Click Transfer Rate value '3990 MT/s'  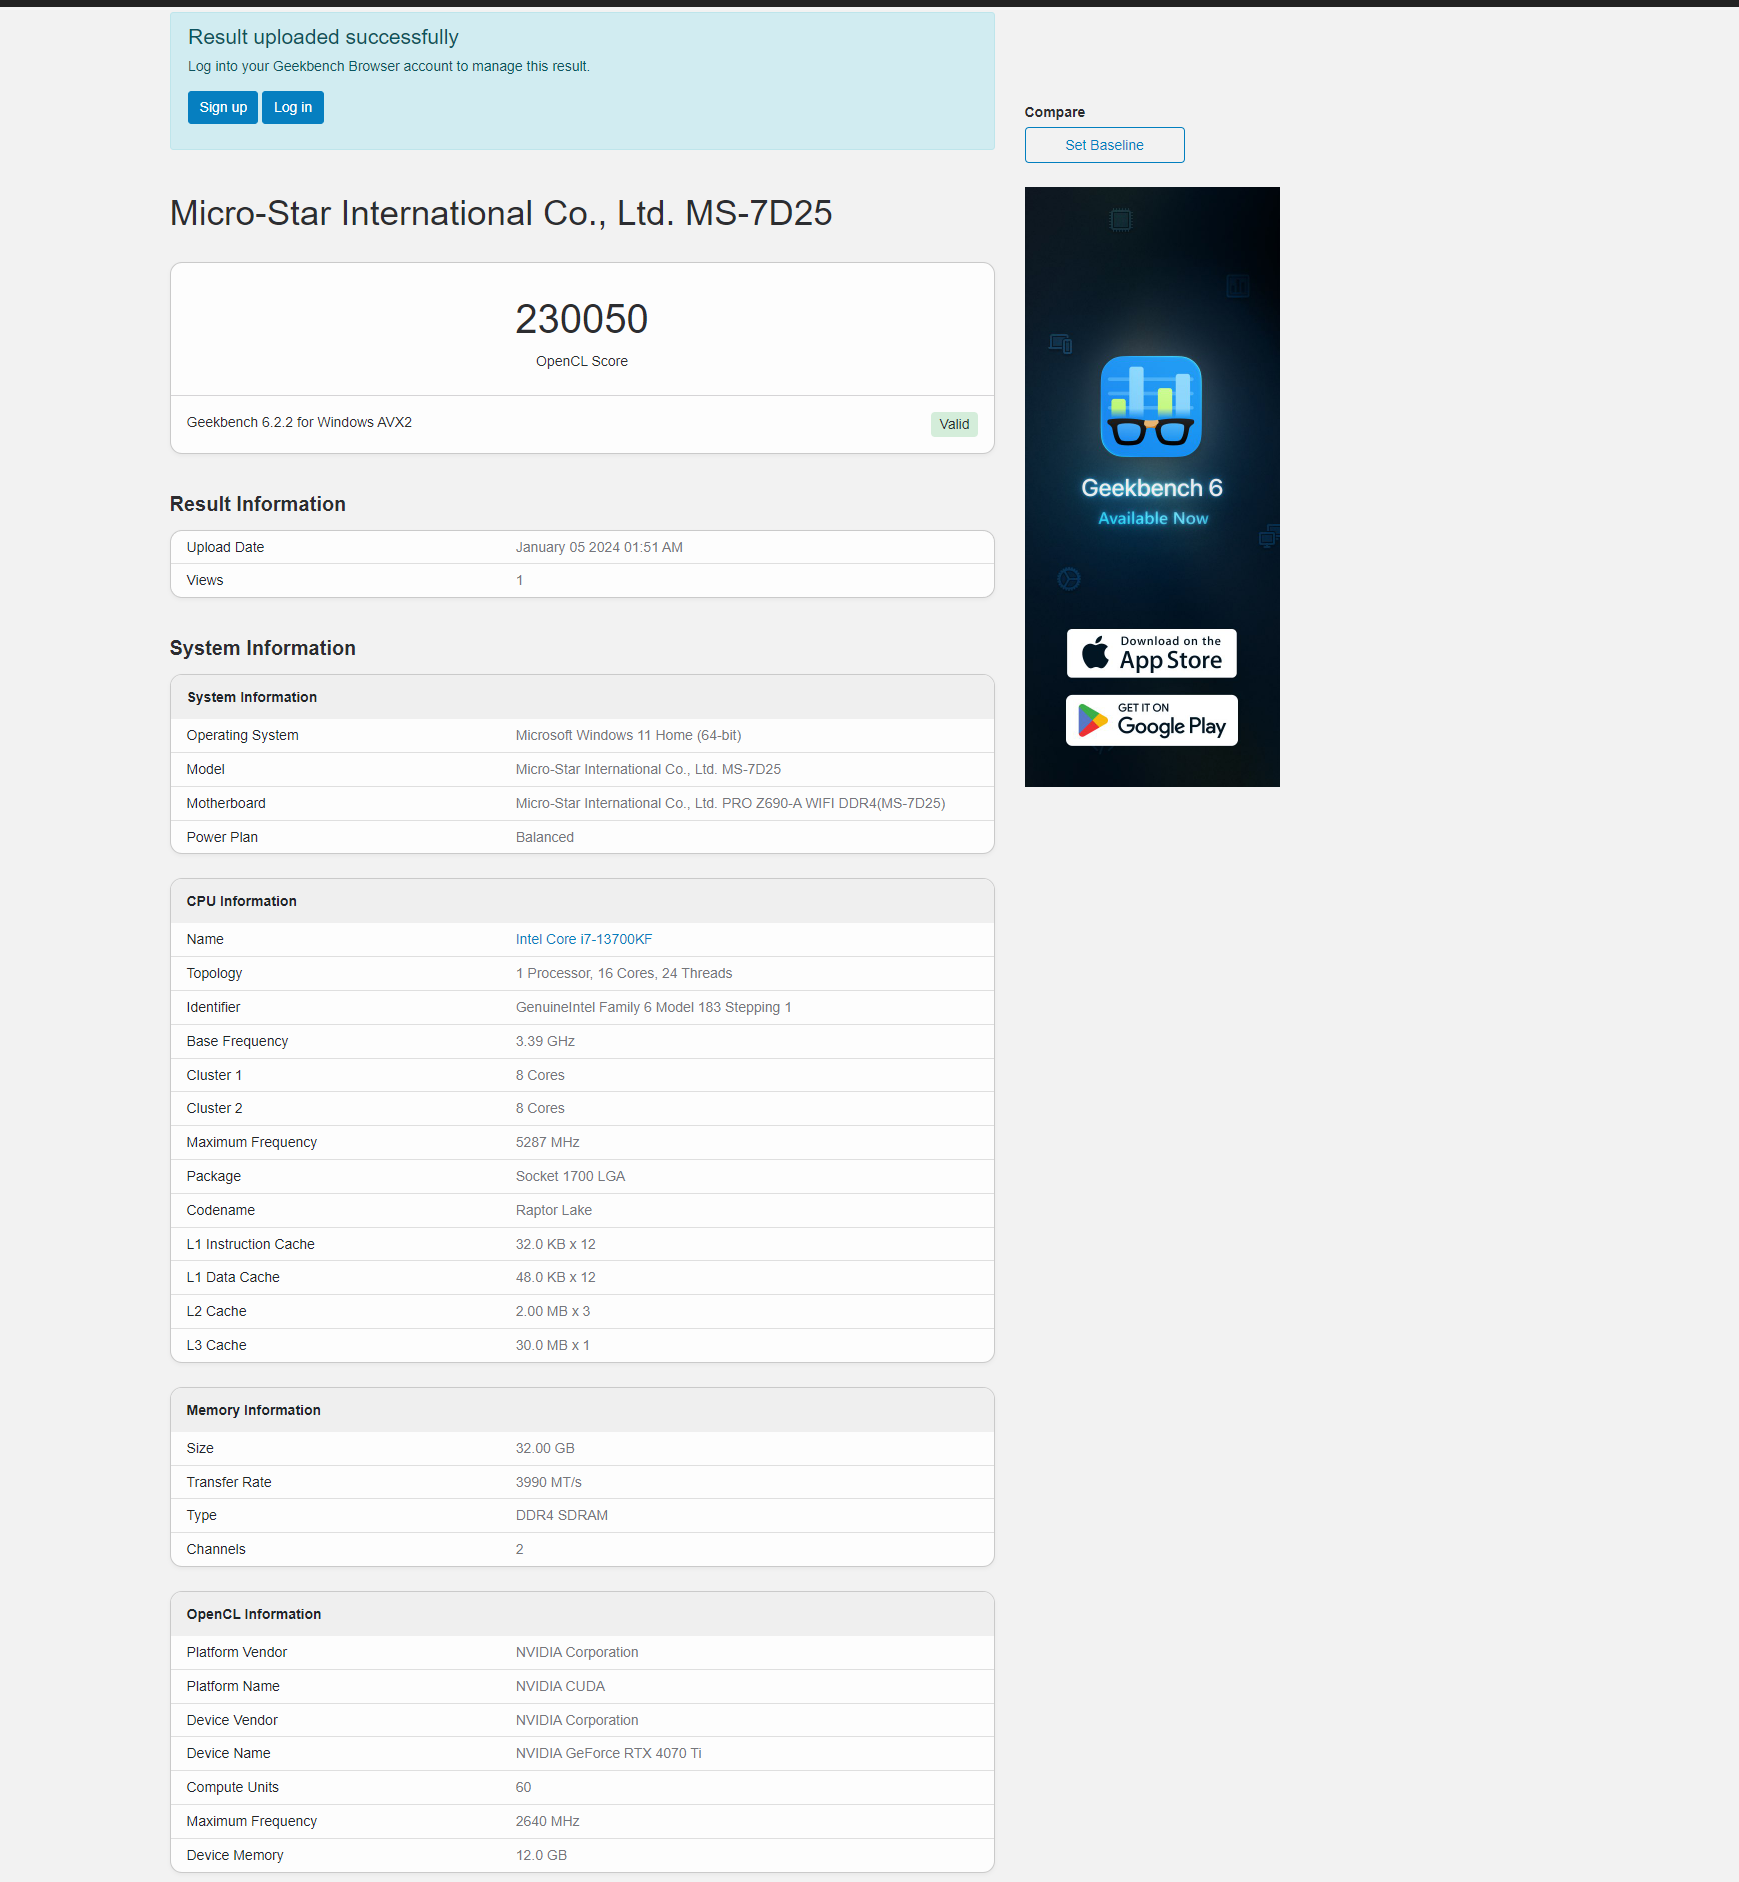coord(549,1482)
